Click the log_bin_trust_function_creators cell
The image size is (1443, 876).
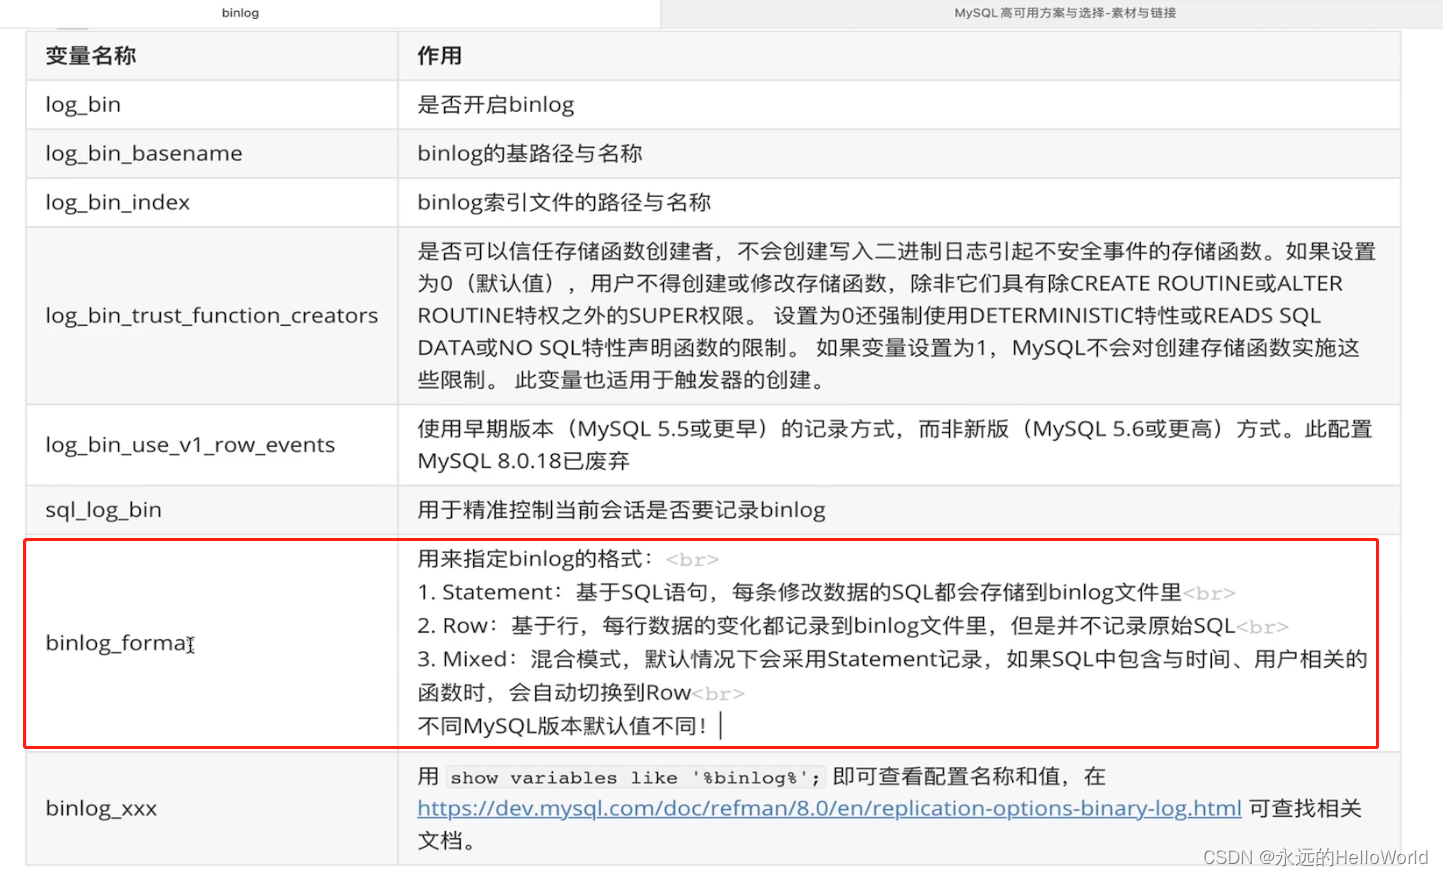212,316
